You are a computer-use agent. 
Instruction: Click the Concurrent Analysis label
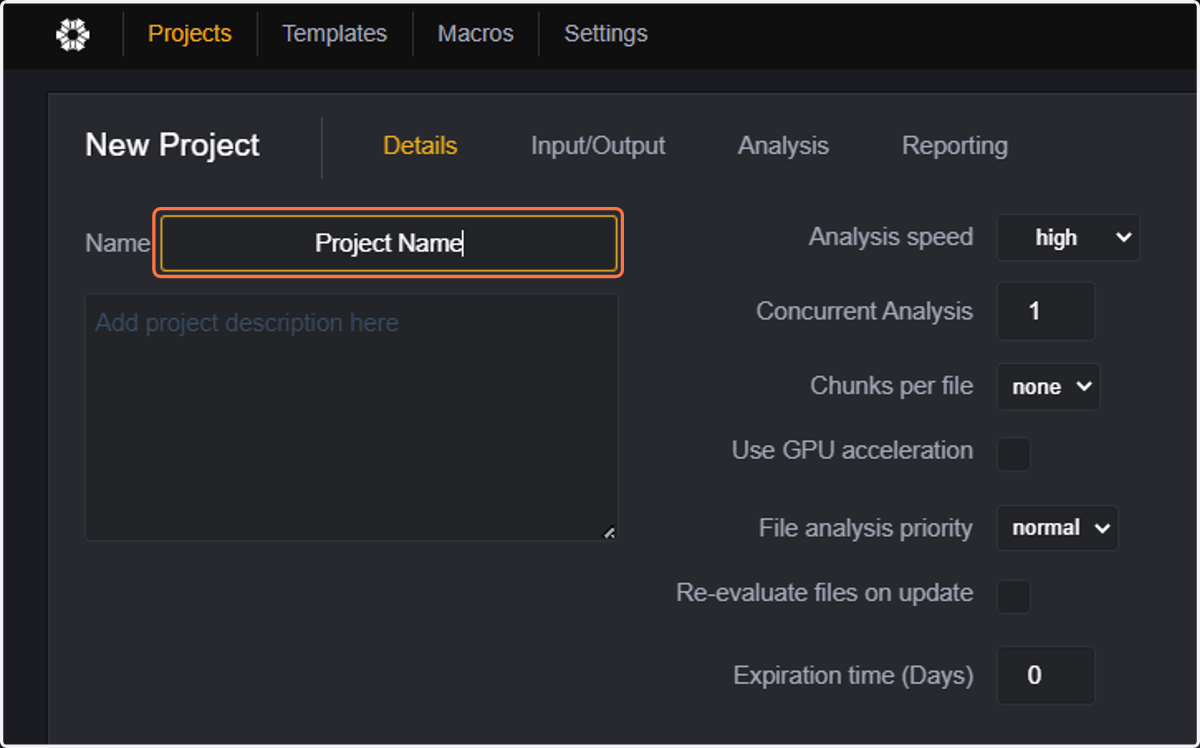(x=864, y=311)
